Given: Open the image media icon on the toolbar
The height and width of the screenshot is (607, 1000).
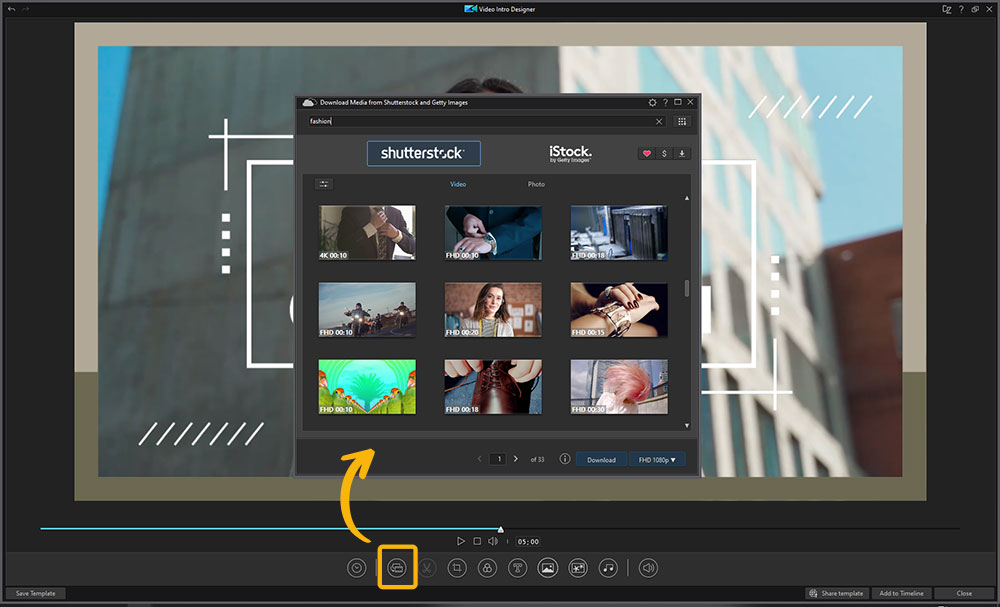Looking at the screenshot, I should [547, 567].
